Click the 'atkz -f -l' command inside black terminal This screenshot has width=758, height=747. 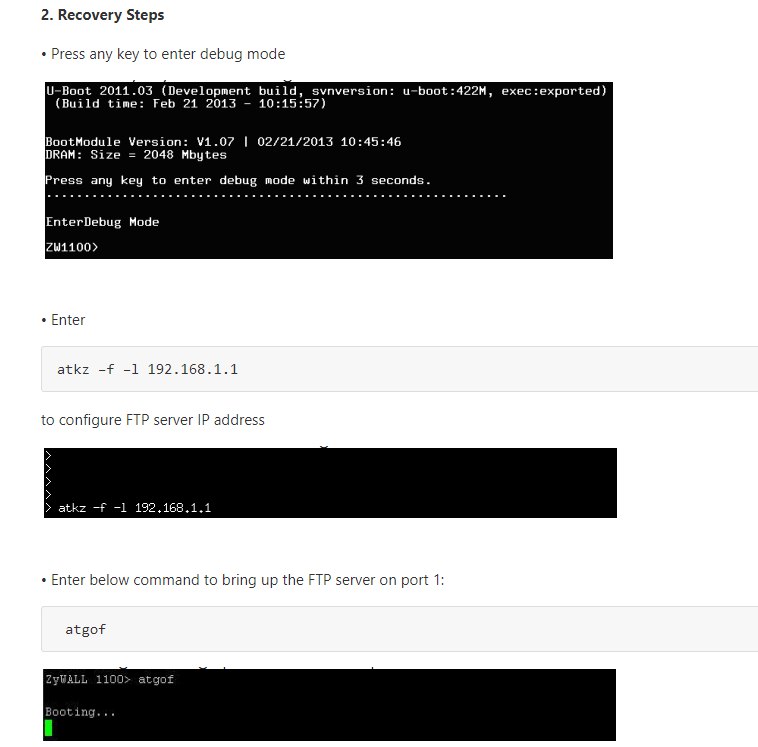point(92,508)
